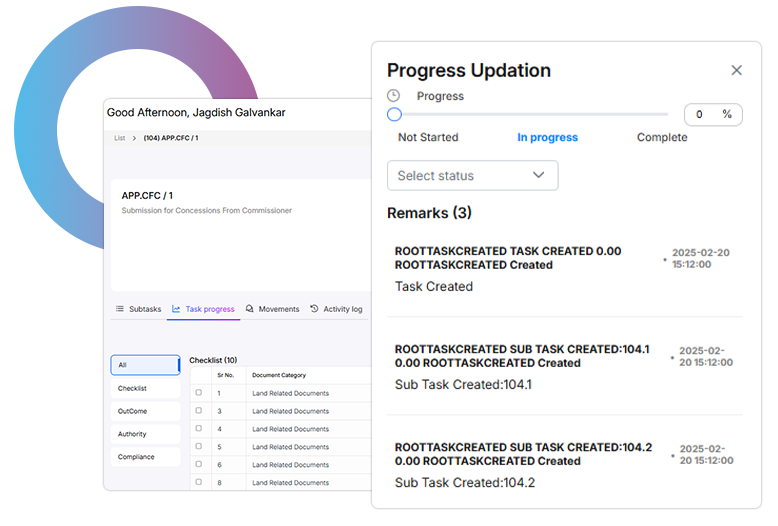Go back to List breadcrumb link
The height and width of the screenshot is (526, 778).
(x=119, y=138)
